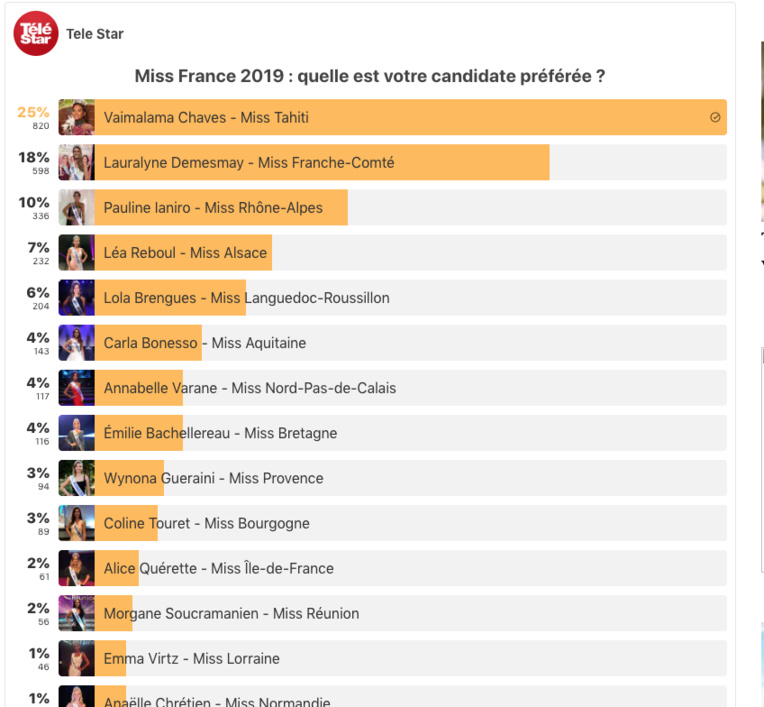
Task: Click the selected checkmark on Miss Tahiti
Action: 715,117
